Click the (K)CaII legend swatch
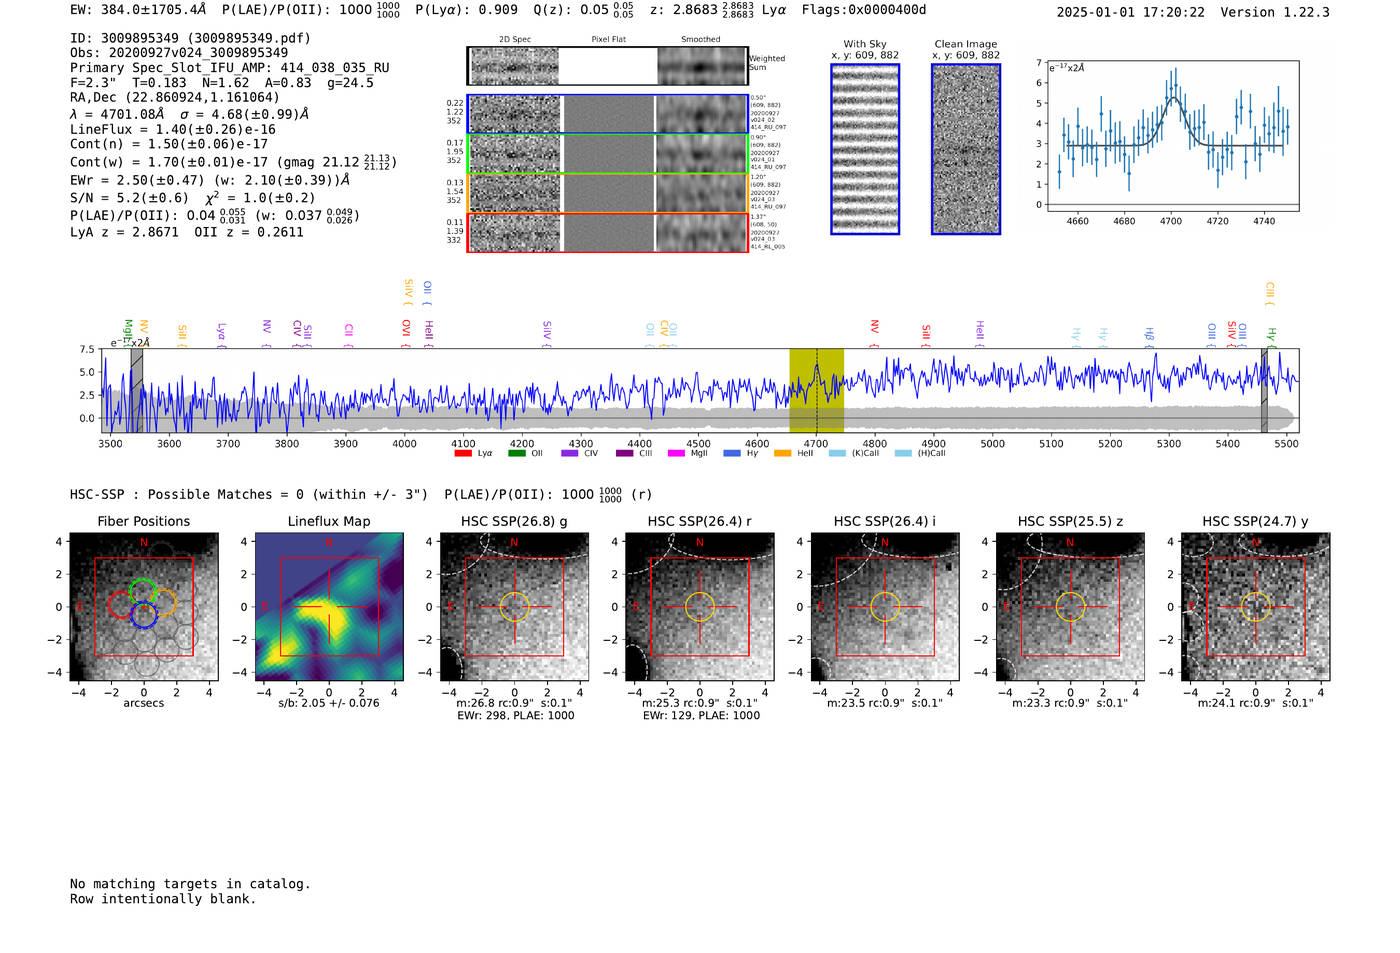Image resolution: width=1400 pixels, height=953 pixels. tap(837, 453)
